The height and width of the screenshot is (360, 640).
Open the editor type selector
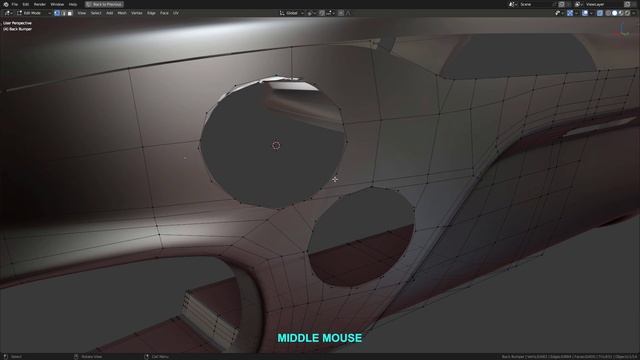(x=8, y=13)
